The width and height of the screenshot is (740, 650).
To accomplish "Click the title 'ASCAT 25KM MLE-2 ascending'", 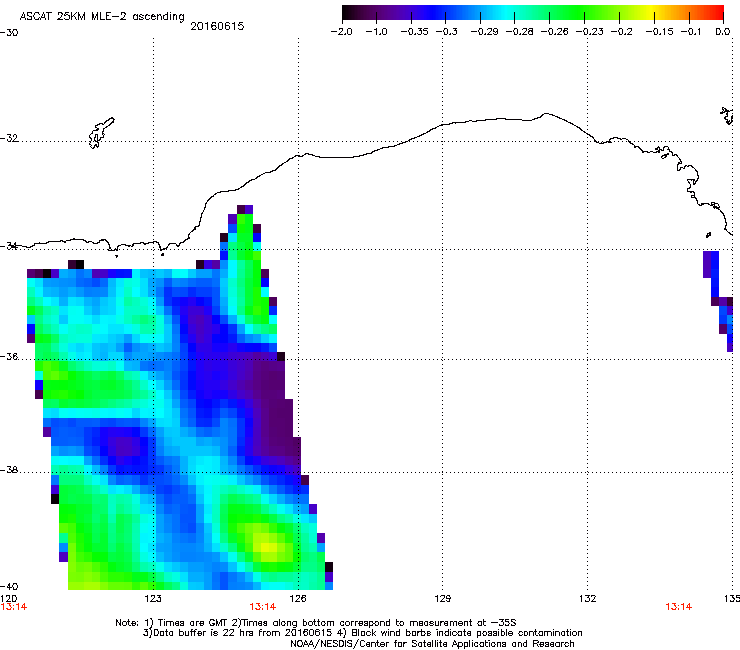I will point(102,17).
